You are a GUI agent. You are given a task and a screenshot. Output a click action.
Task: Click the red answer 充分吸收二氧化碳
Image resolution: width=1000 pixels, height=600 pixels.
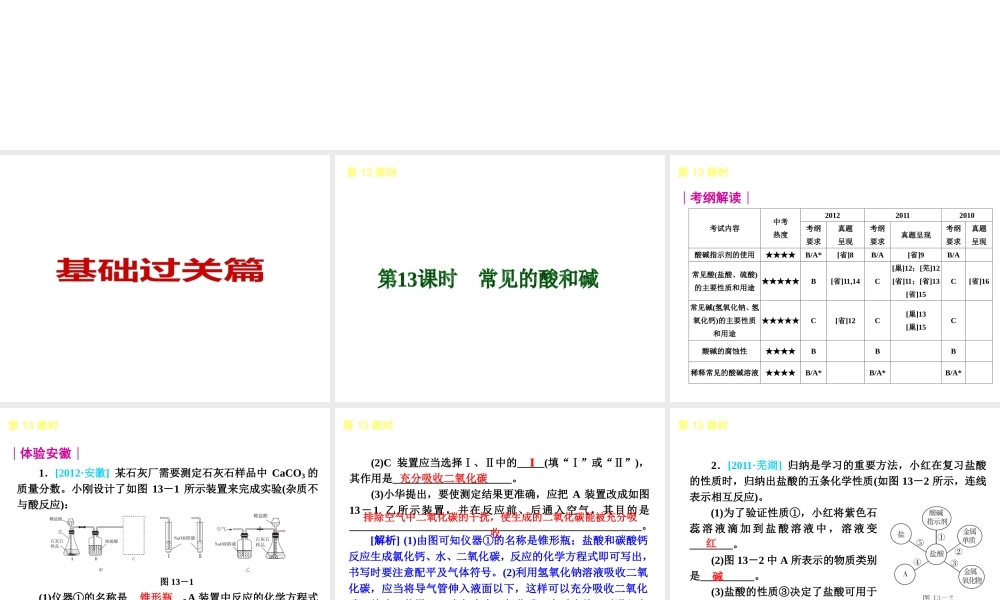click(443, 478)
